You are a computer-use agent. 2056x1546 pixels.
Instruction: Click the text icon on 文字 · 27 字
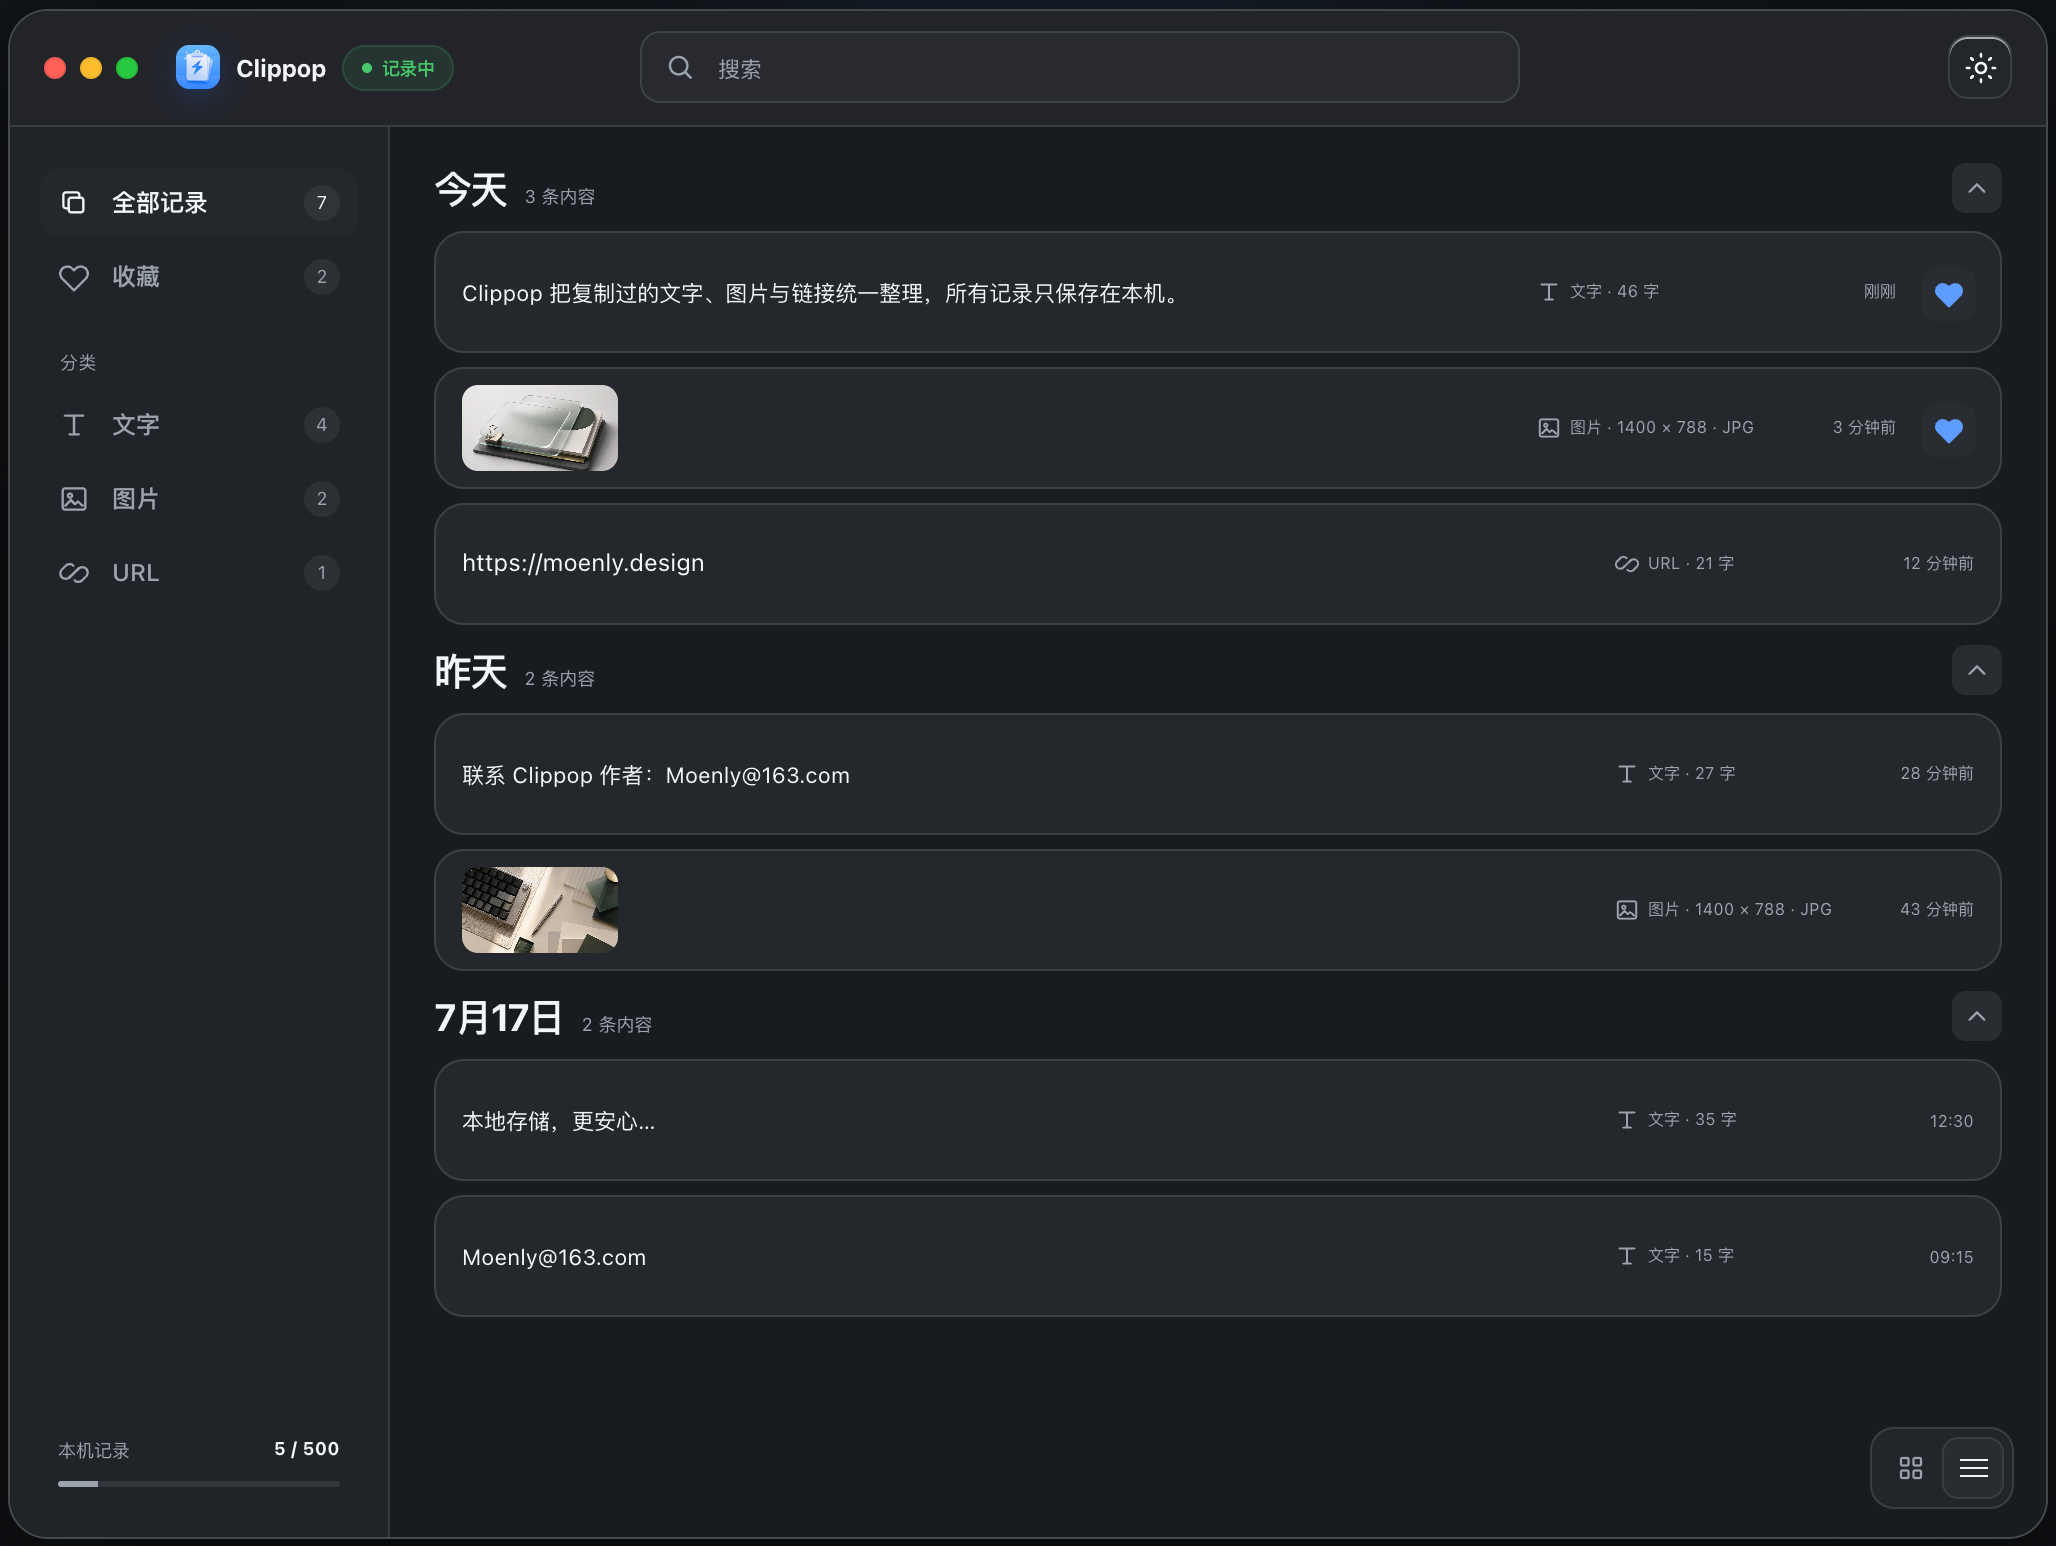click(1627, 774)
